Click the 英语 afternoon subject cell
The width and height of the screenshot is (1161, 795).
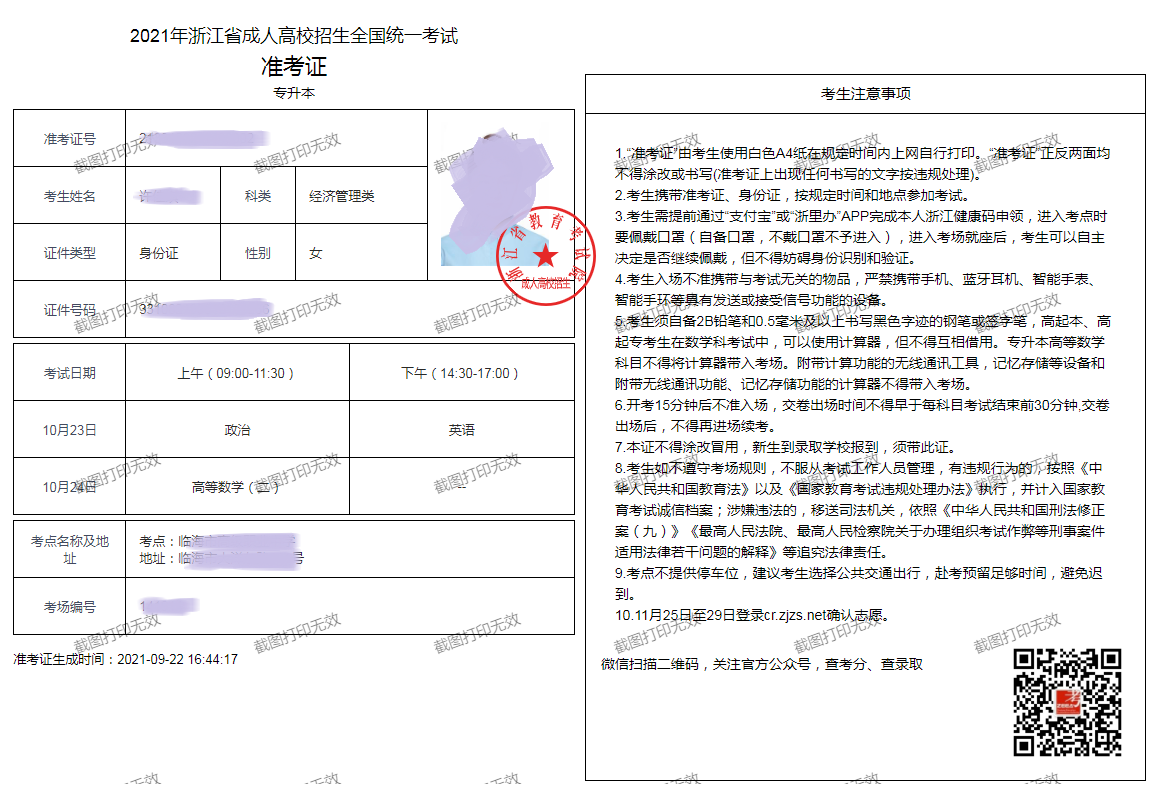point(461,428)
